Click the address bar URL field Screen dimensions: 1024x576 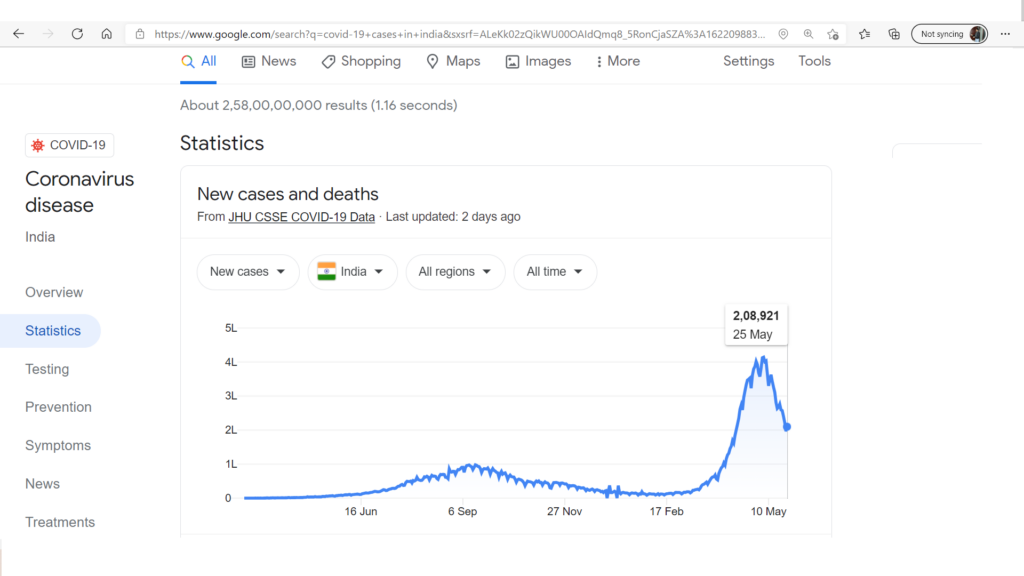tap(459, 34)
